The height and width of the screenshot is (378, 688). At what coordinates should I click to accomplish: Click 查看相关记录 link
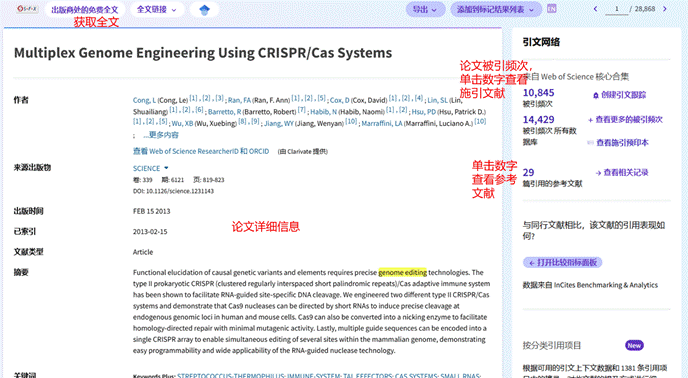point(622,173)
